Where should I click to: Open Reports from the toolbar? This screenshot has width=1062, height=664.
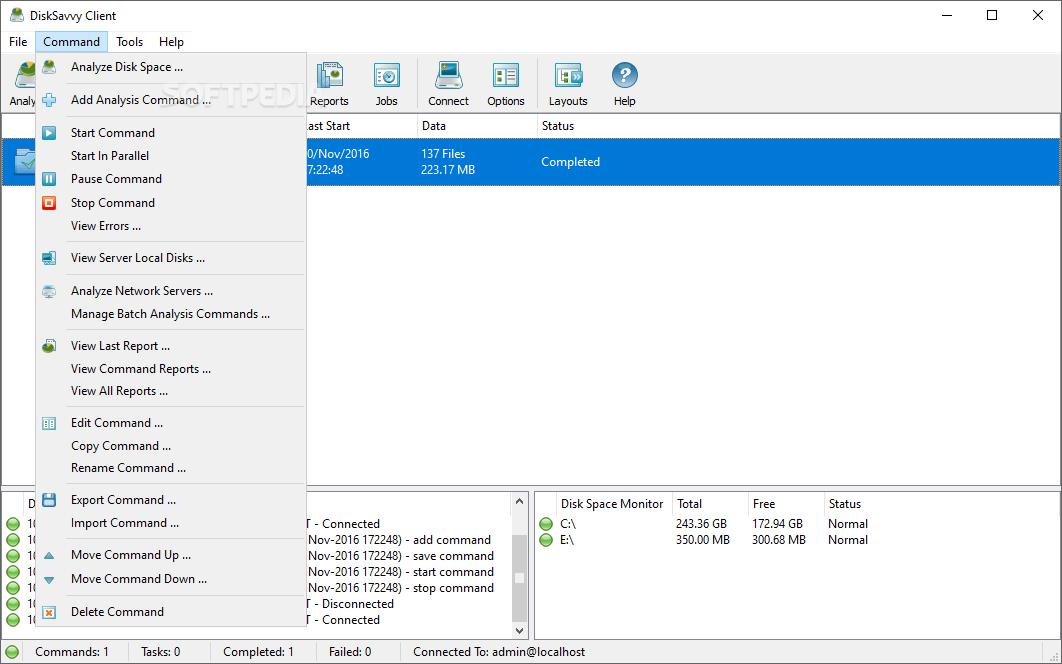pyautogui.click(x=329, y=84)
